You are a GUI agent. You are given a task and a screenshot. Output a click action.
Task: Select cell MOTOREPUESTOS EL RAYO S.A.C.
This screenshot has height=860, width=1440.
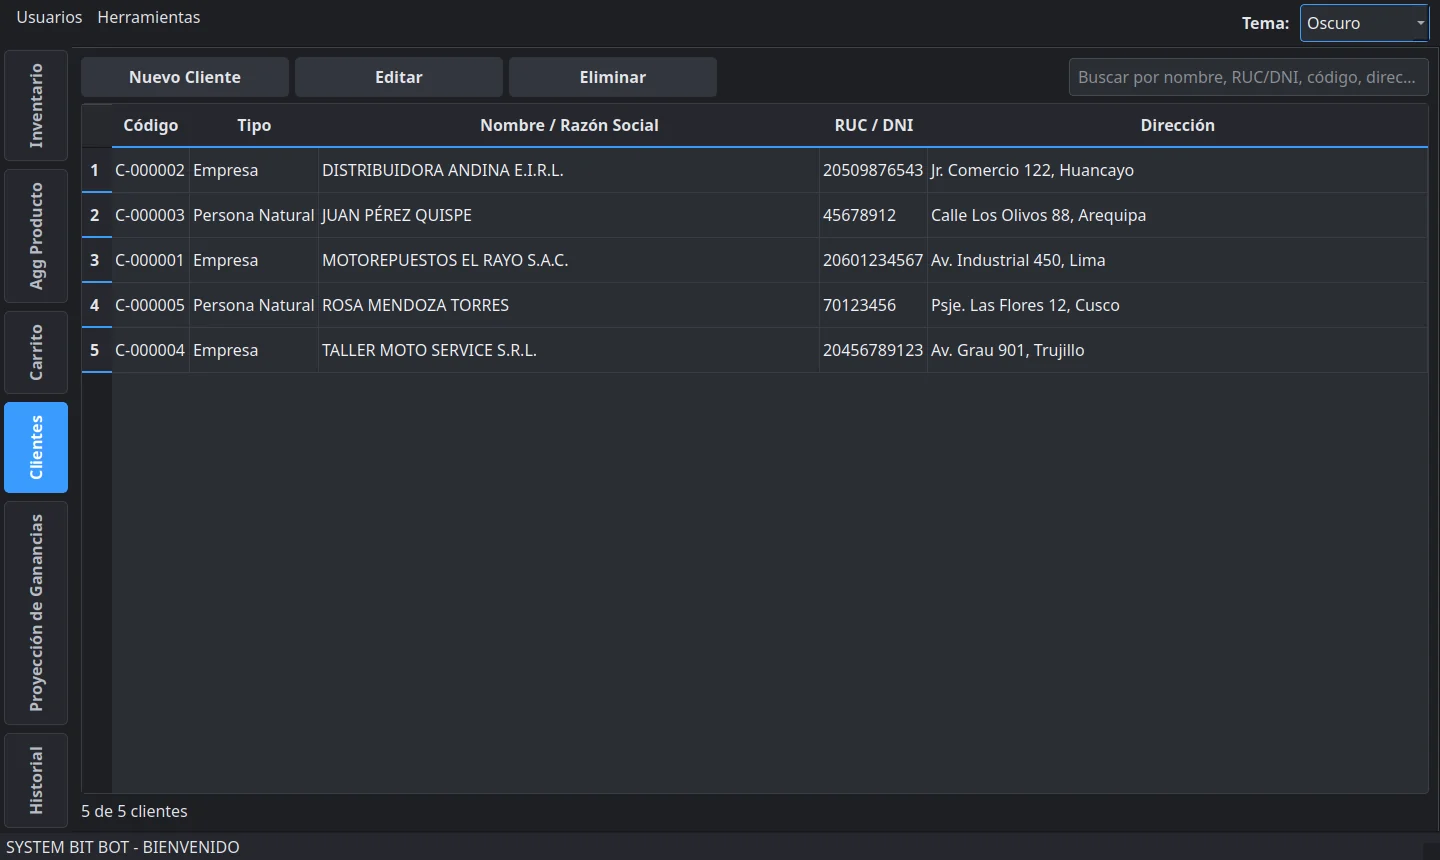click(x=569, y=260)
